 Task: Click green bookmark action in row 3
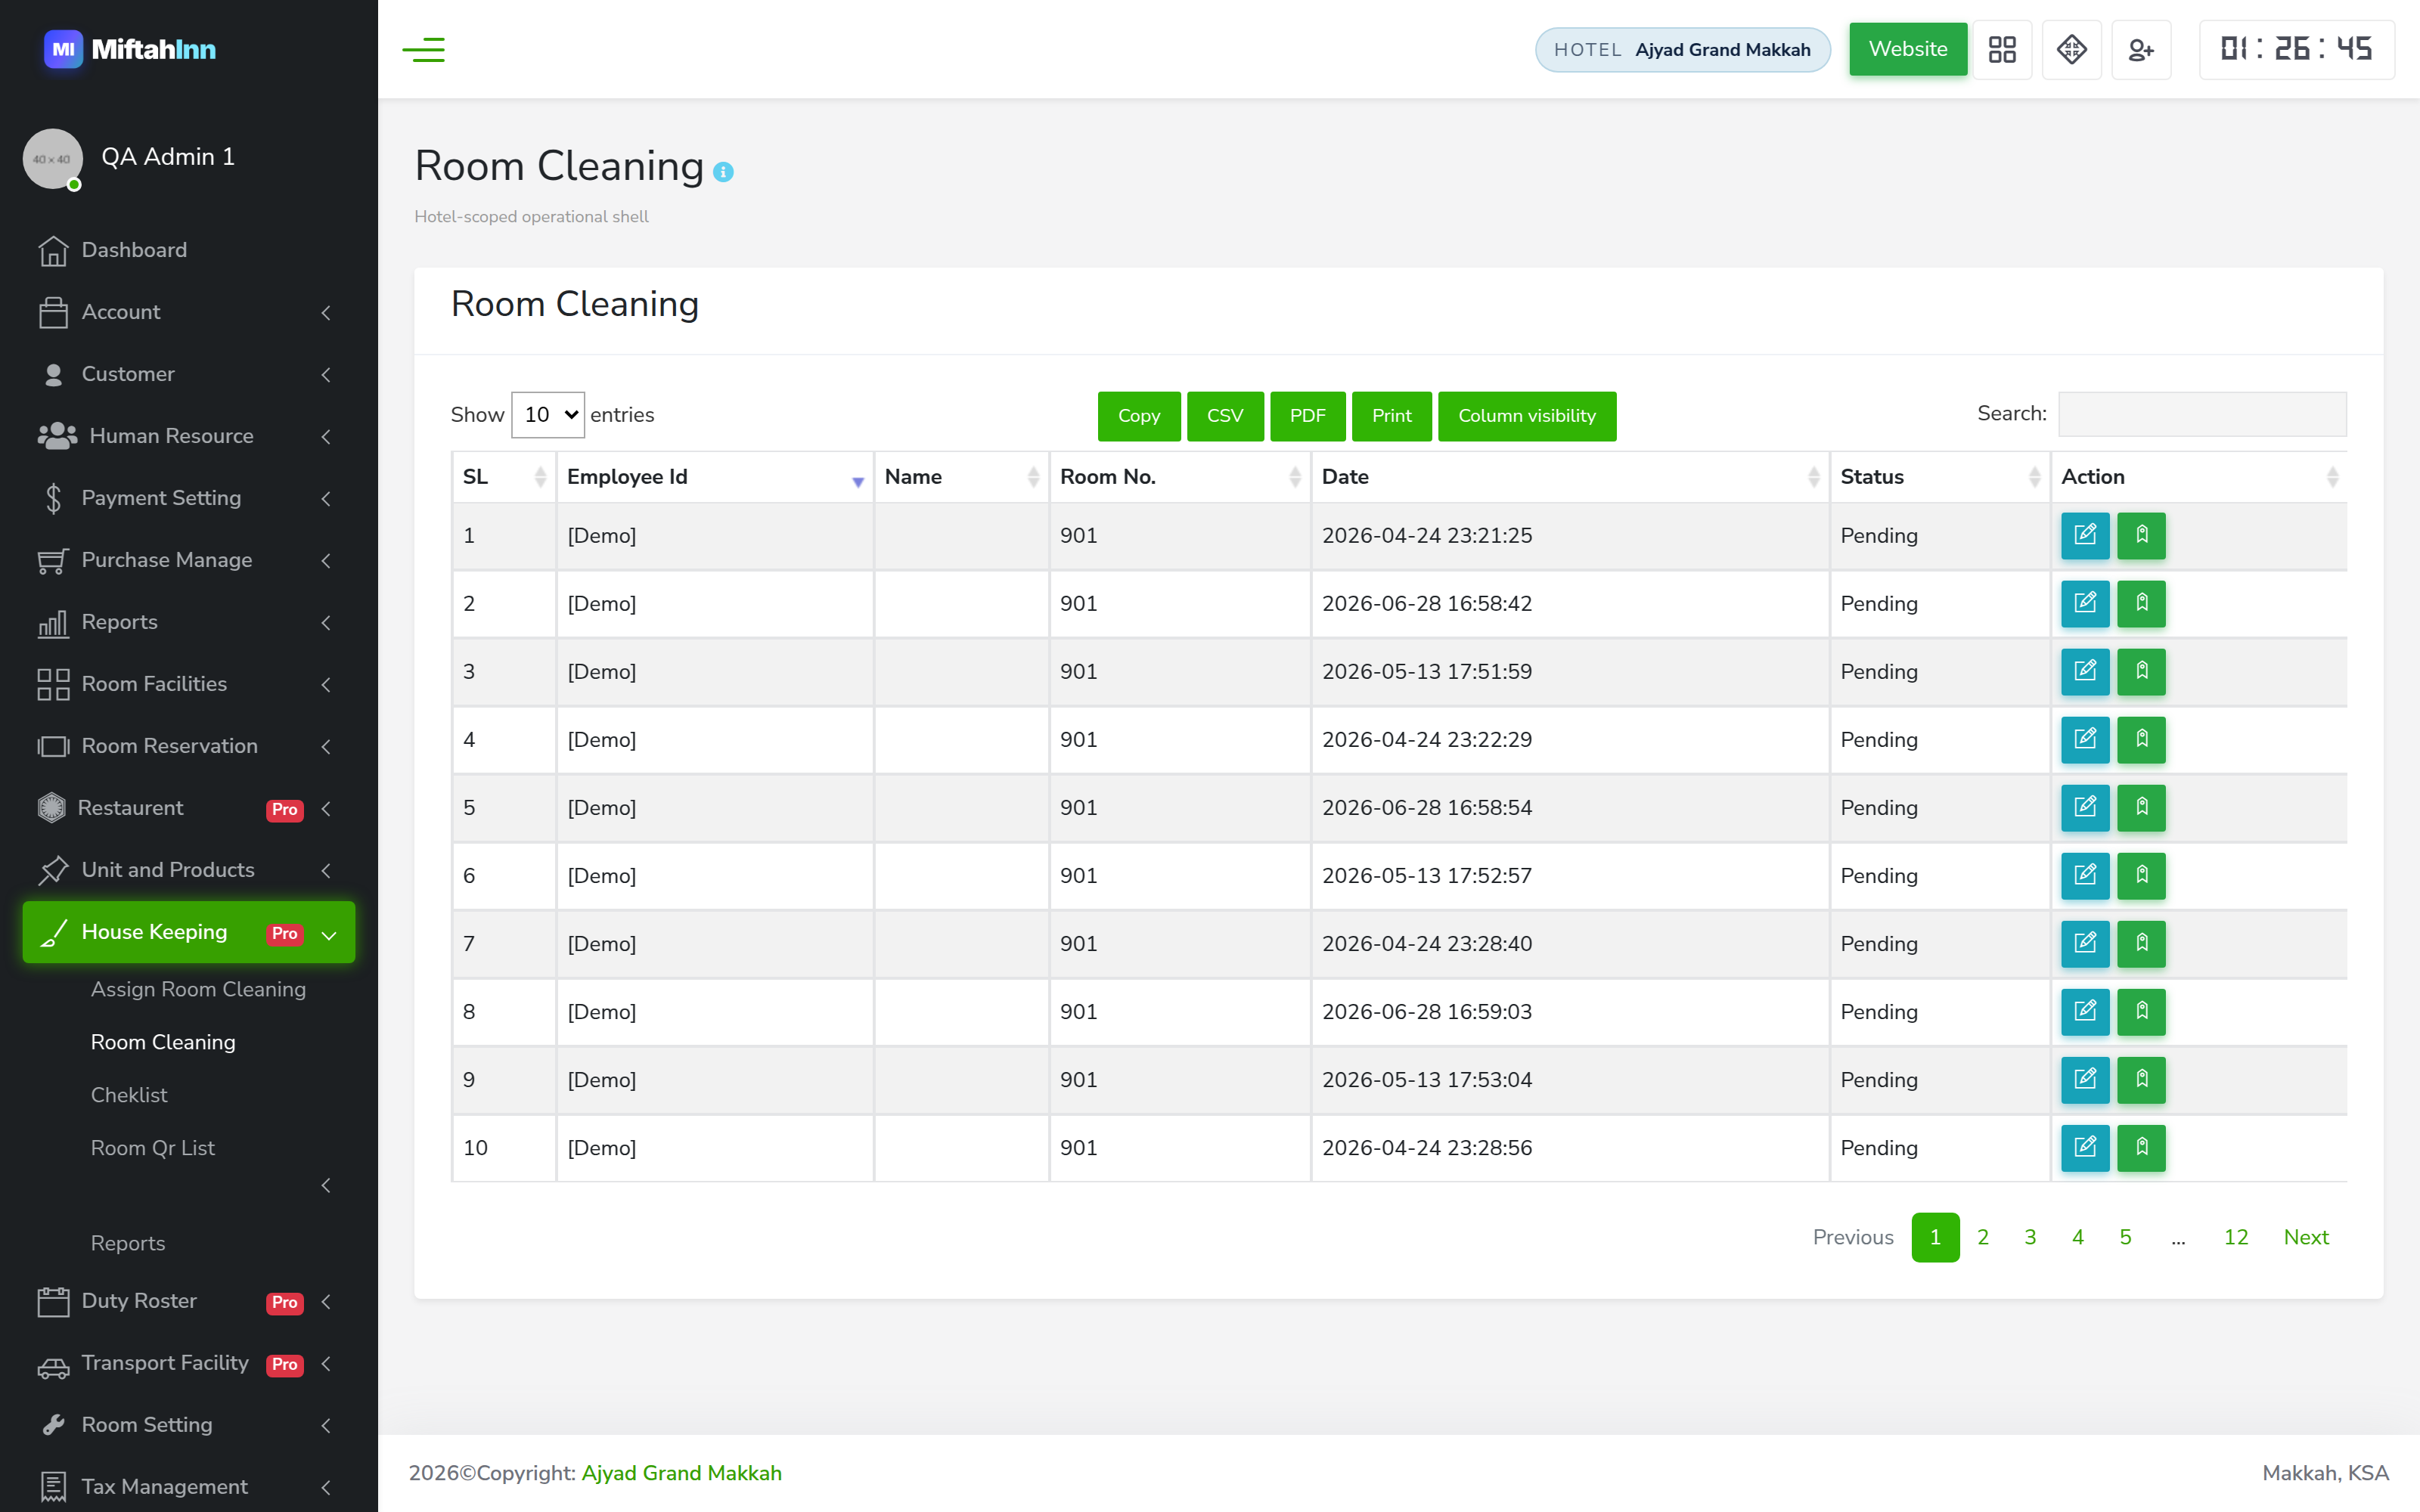[x=2141, y=671]
